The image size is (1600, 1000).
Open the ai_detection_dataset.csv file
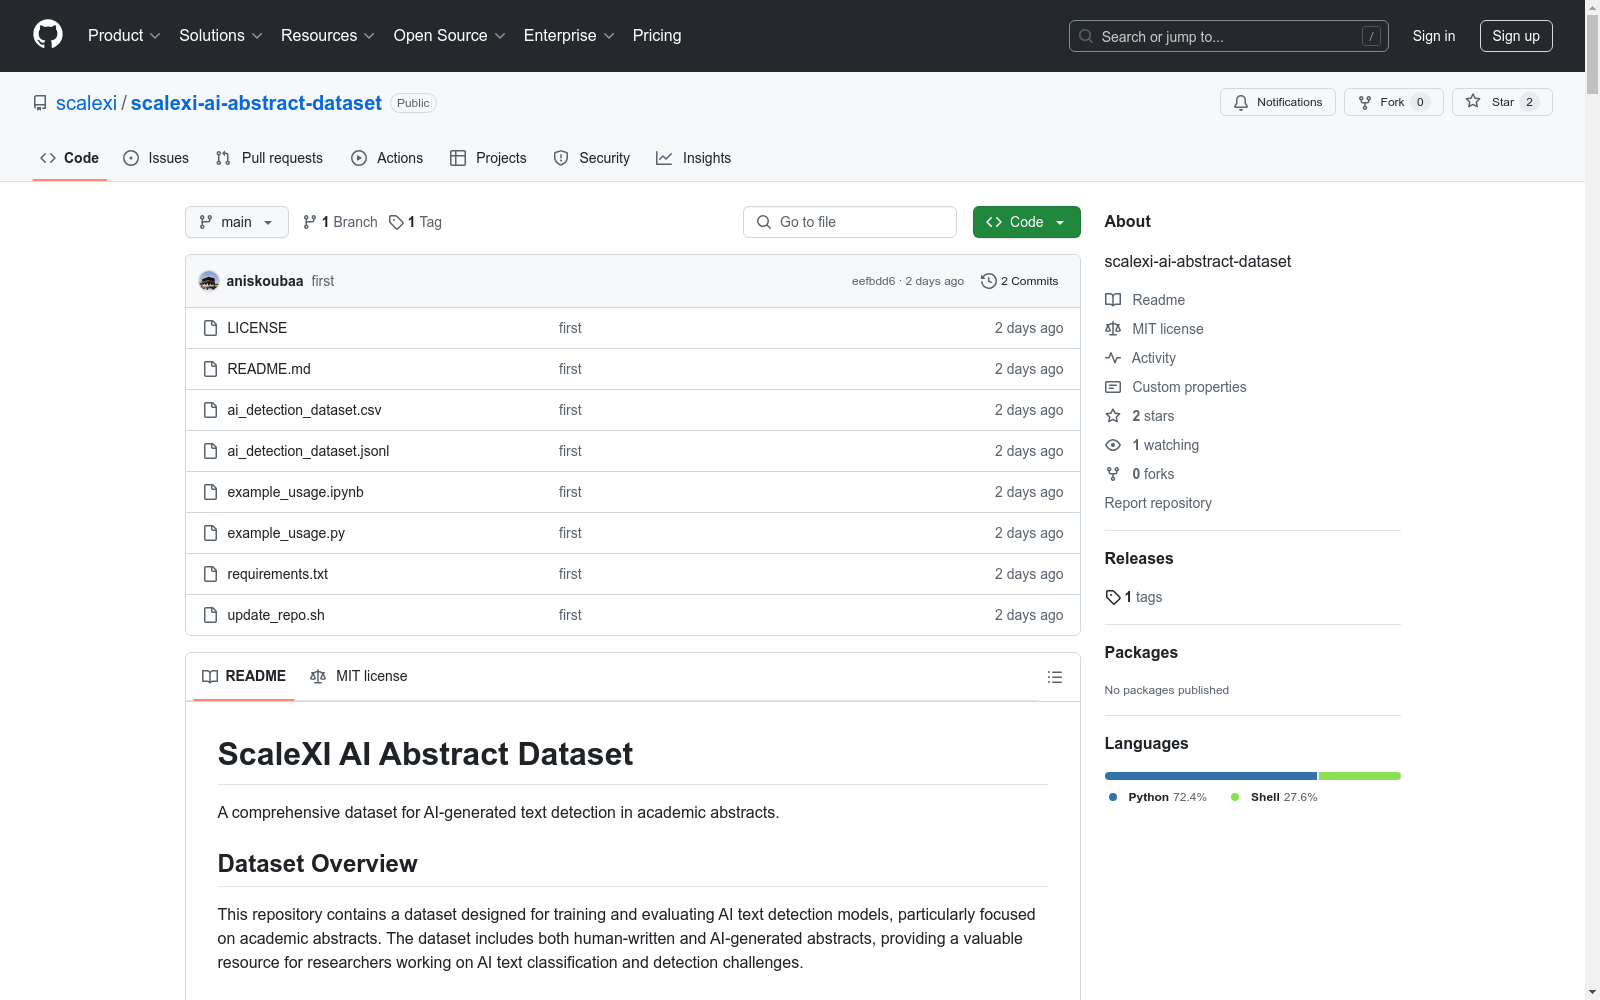304,410
